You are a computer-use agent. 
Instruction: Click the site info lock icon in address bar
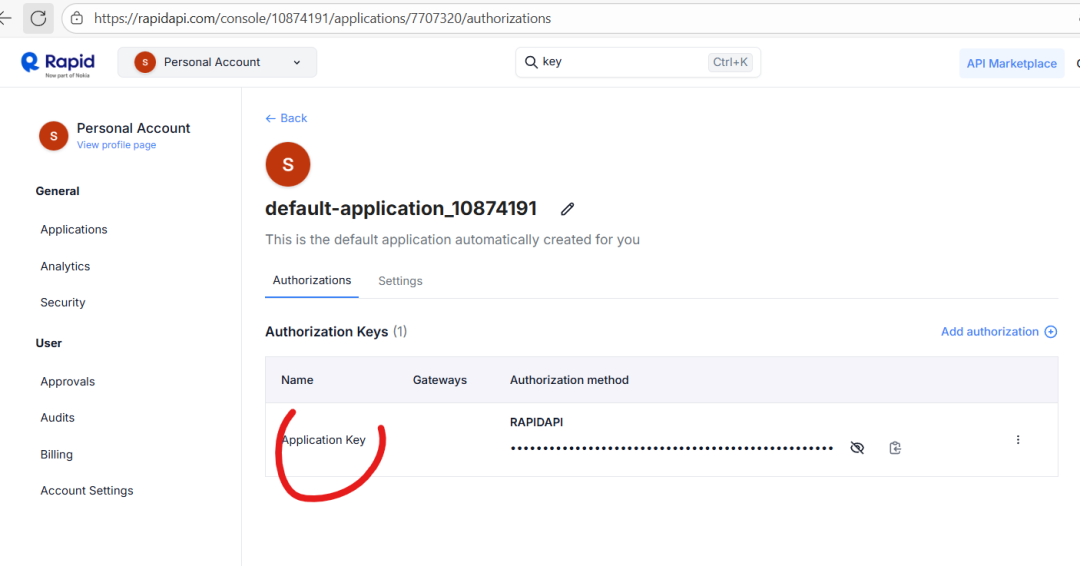[x=77, y=19]
